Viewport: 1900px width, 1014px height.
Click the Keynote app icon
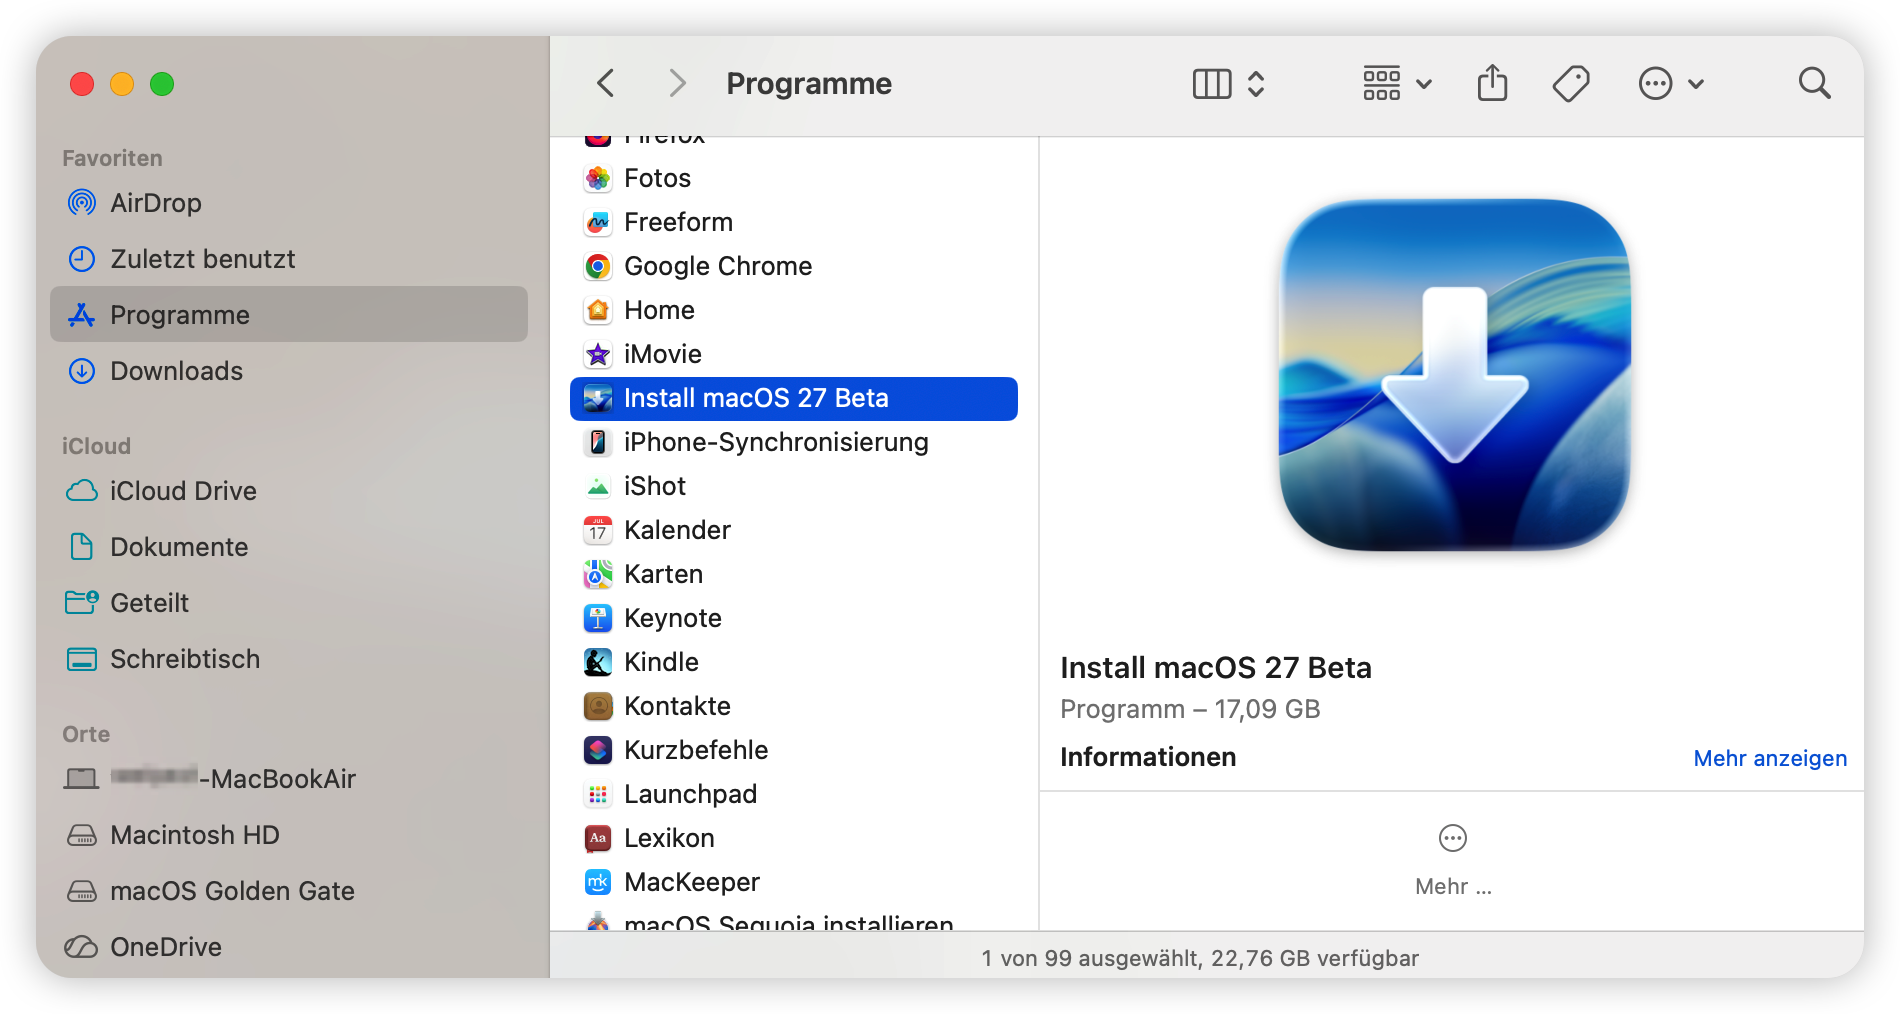pos(598,618)
